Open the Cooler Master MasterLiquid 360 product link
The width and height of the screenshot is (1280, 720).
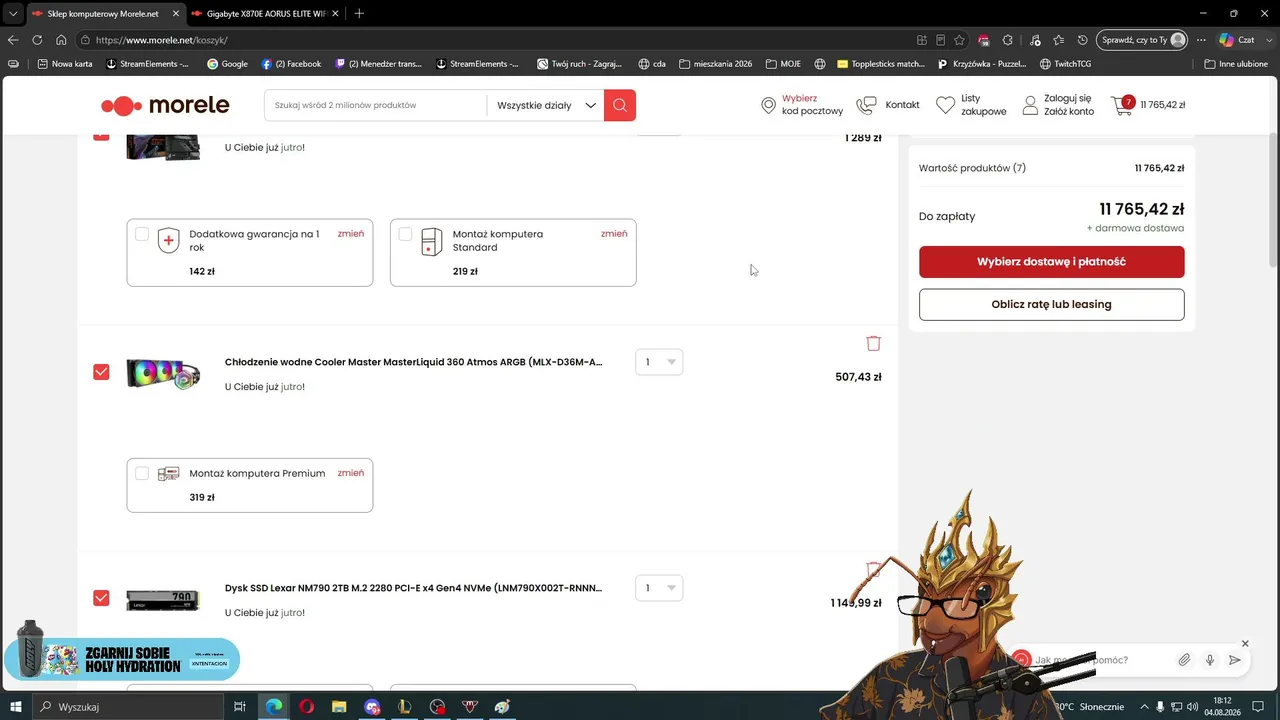point(414,362)
